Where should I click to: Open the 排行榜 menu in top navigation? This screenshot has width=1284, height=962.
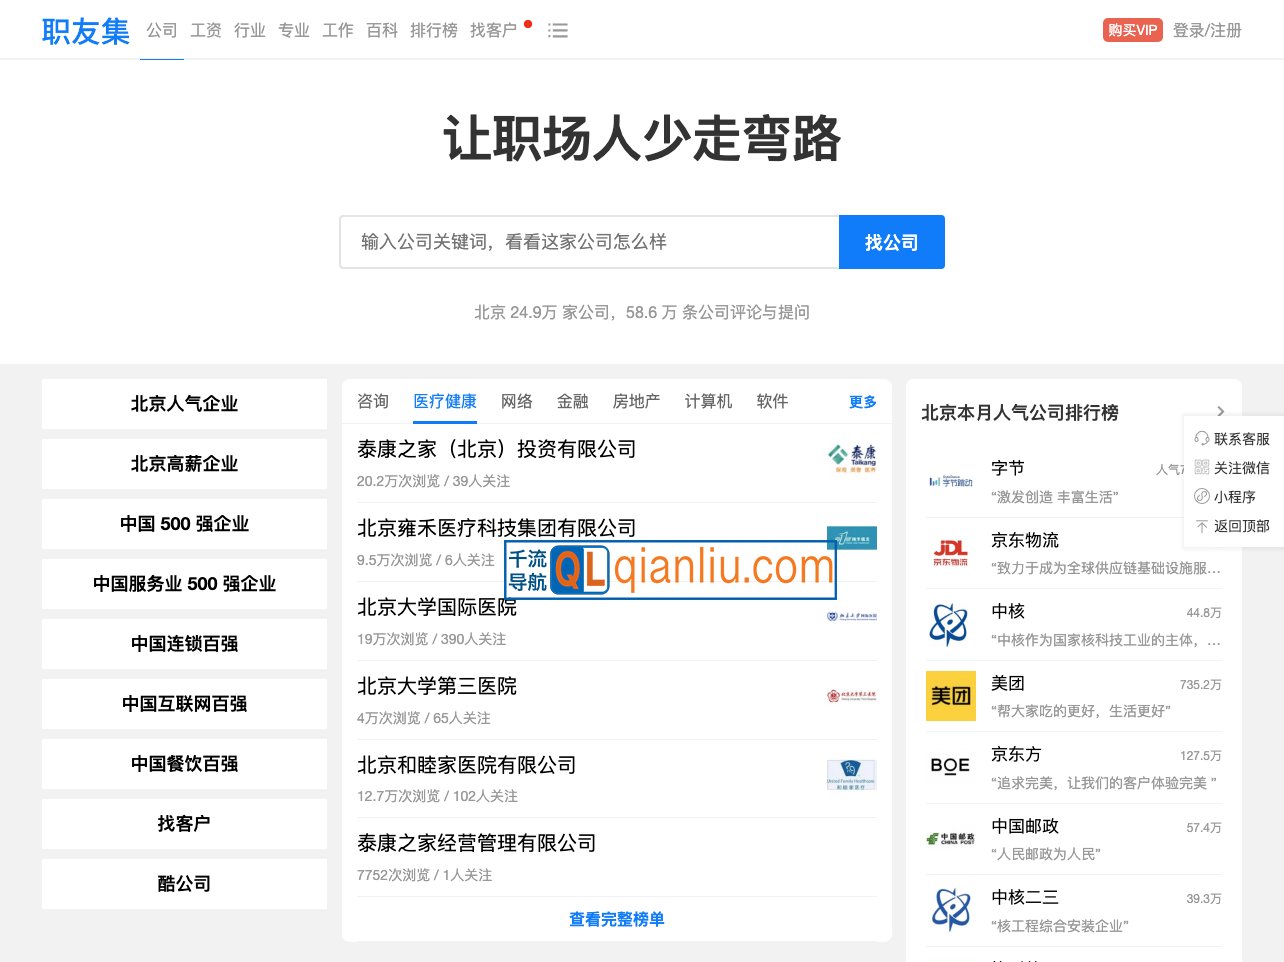pos(434,30)
